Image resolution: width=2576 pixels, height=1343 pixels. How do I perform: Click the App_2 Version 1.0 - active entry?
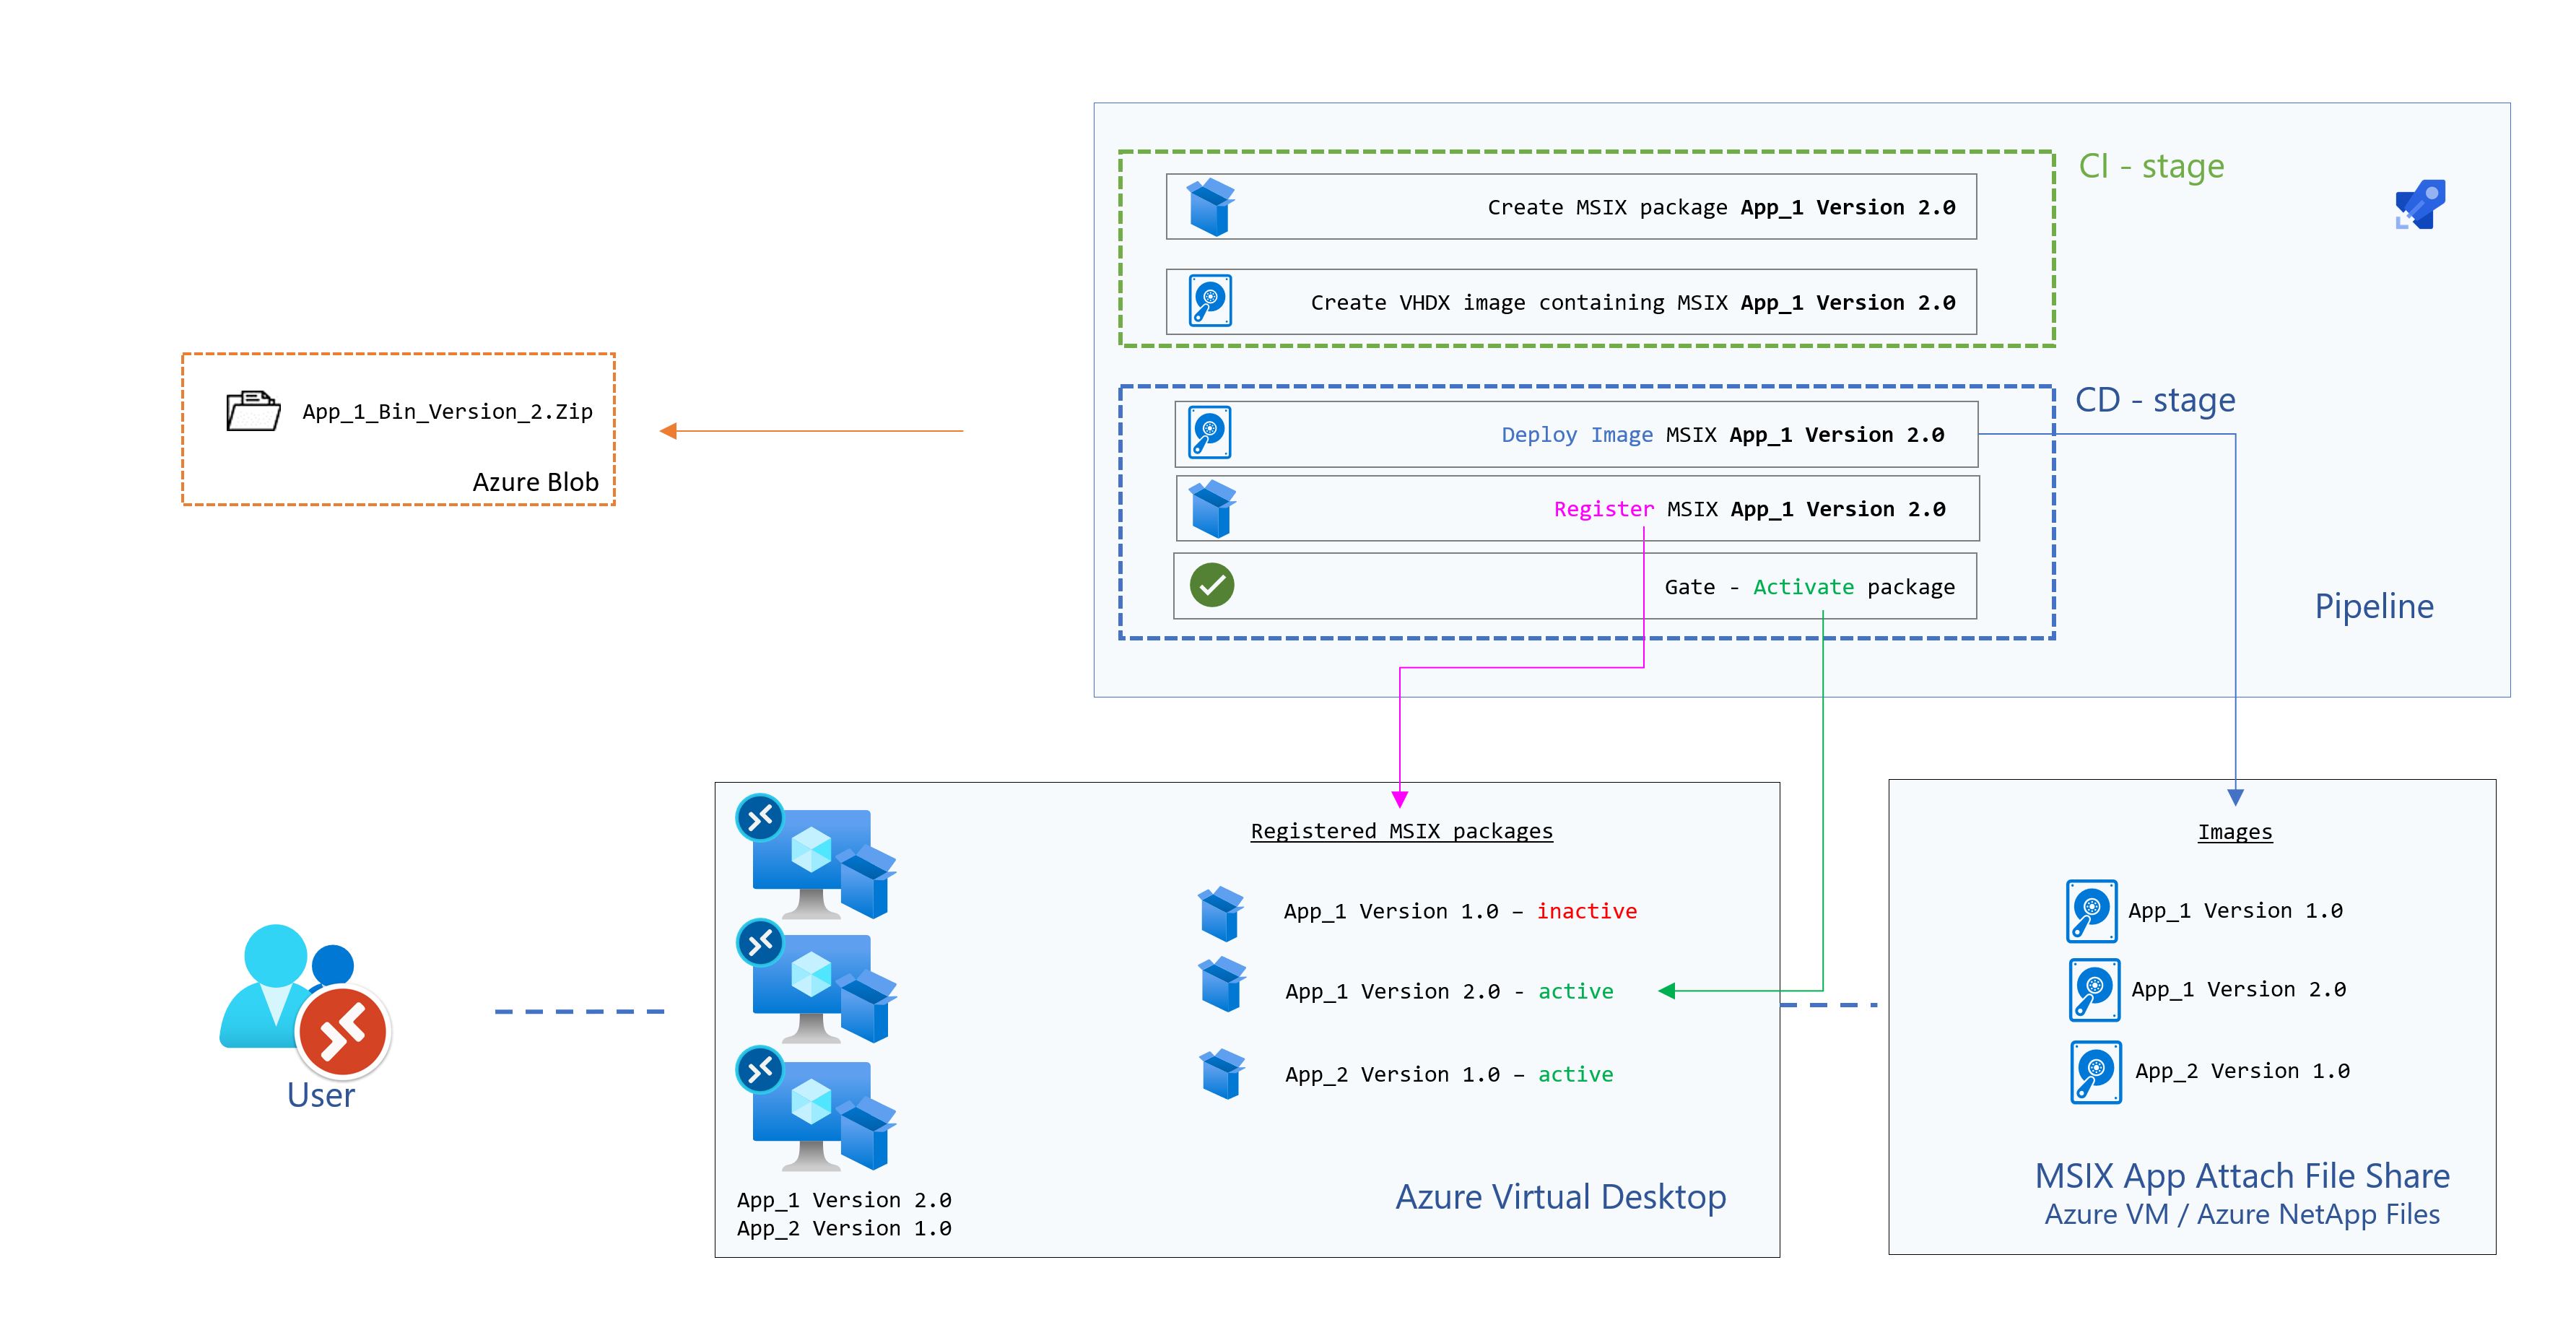coord(1449,1074)
